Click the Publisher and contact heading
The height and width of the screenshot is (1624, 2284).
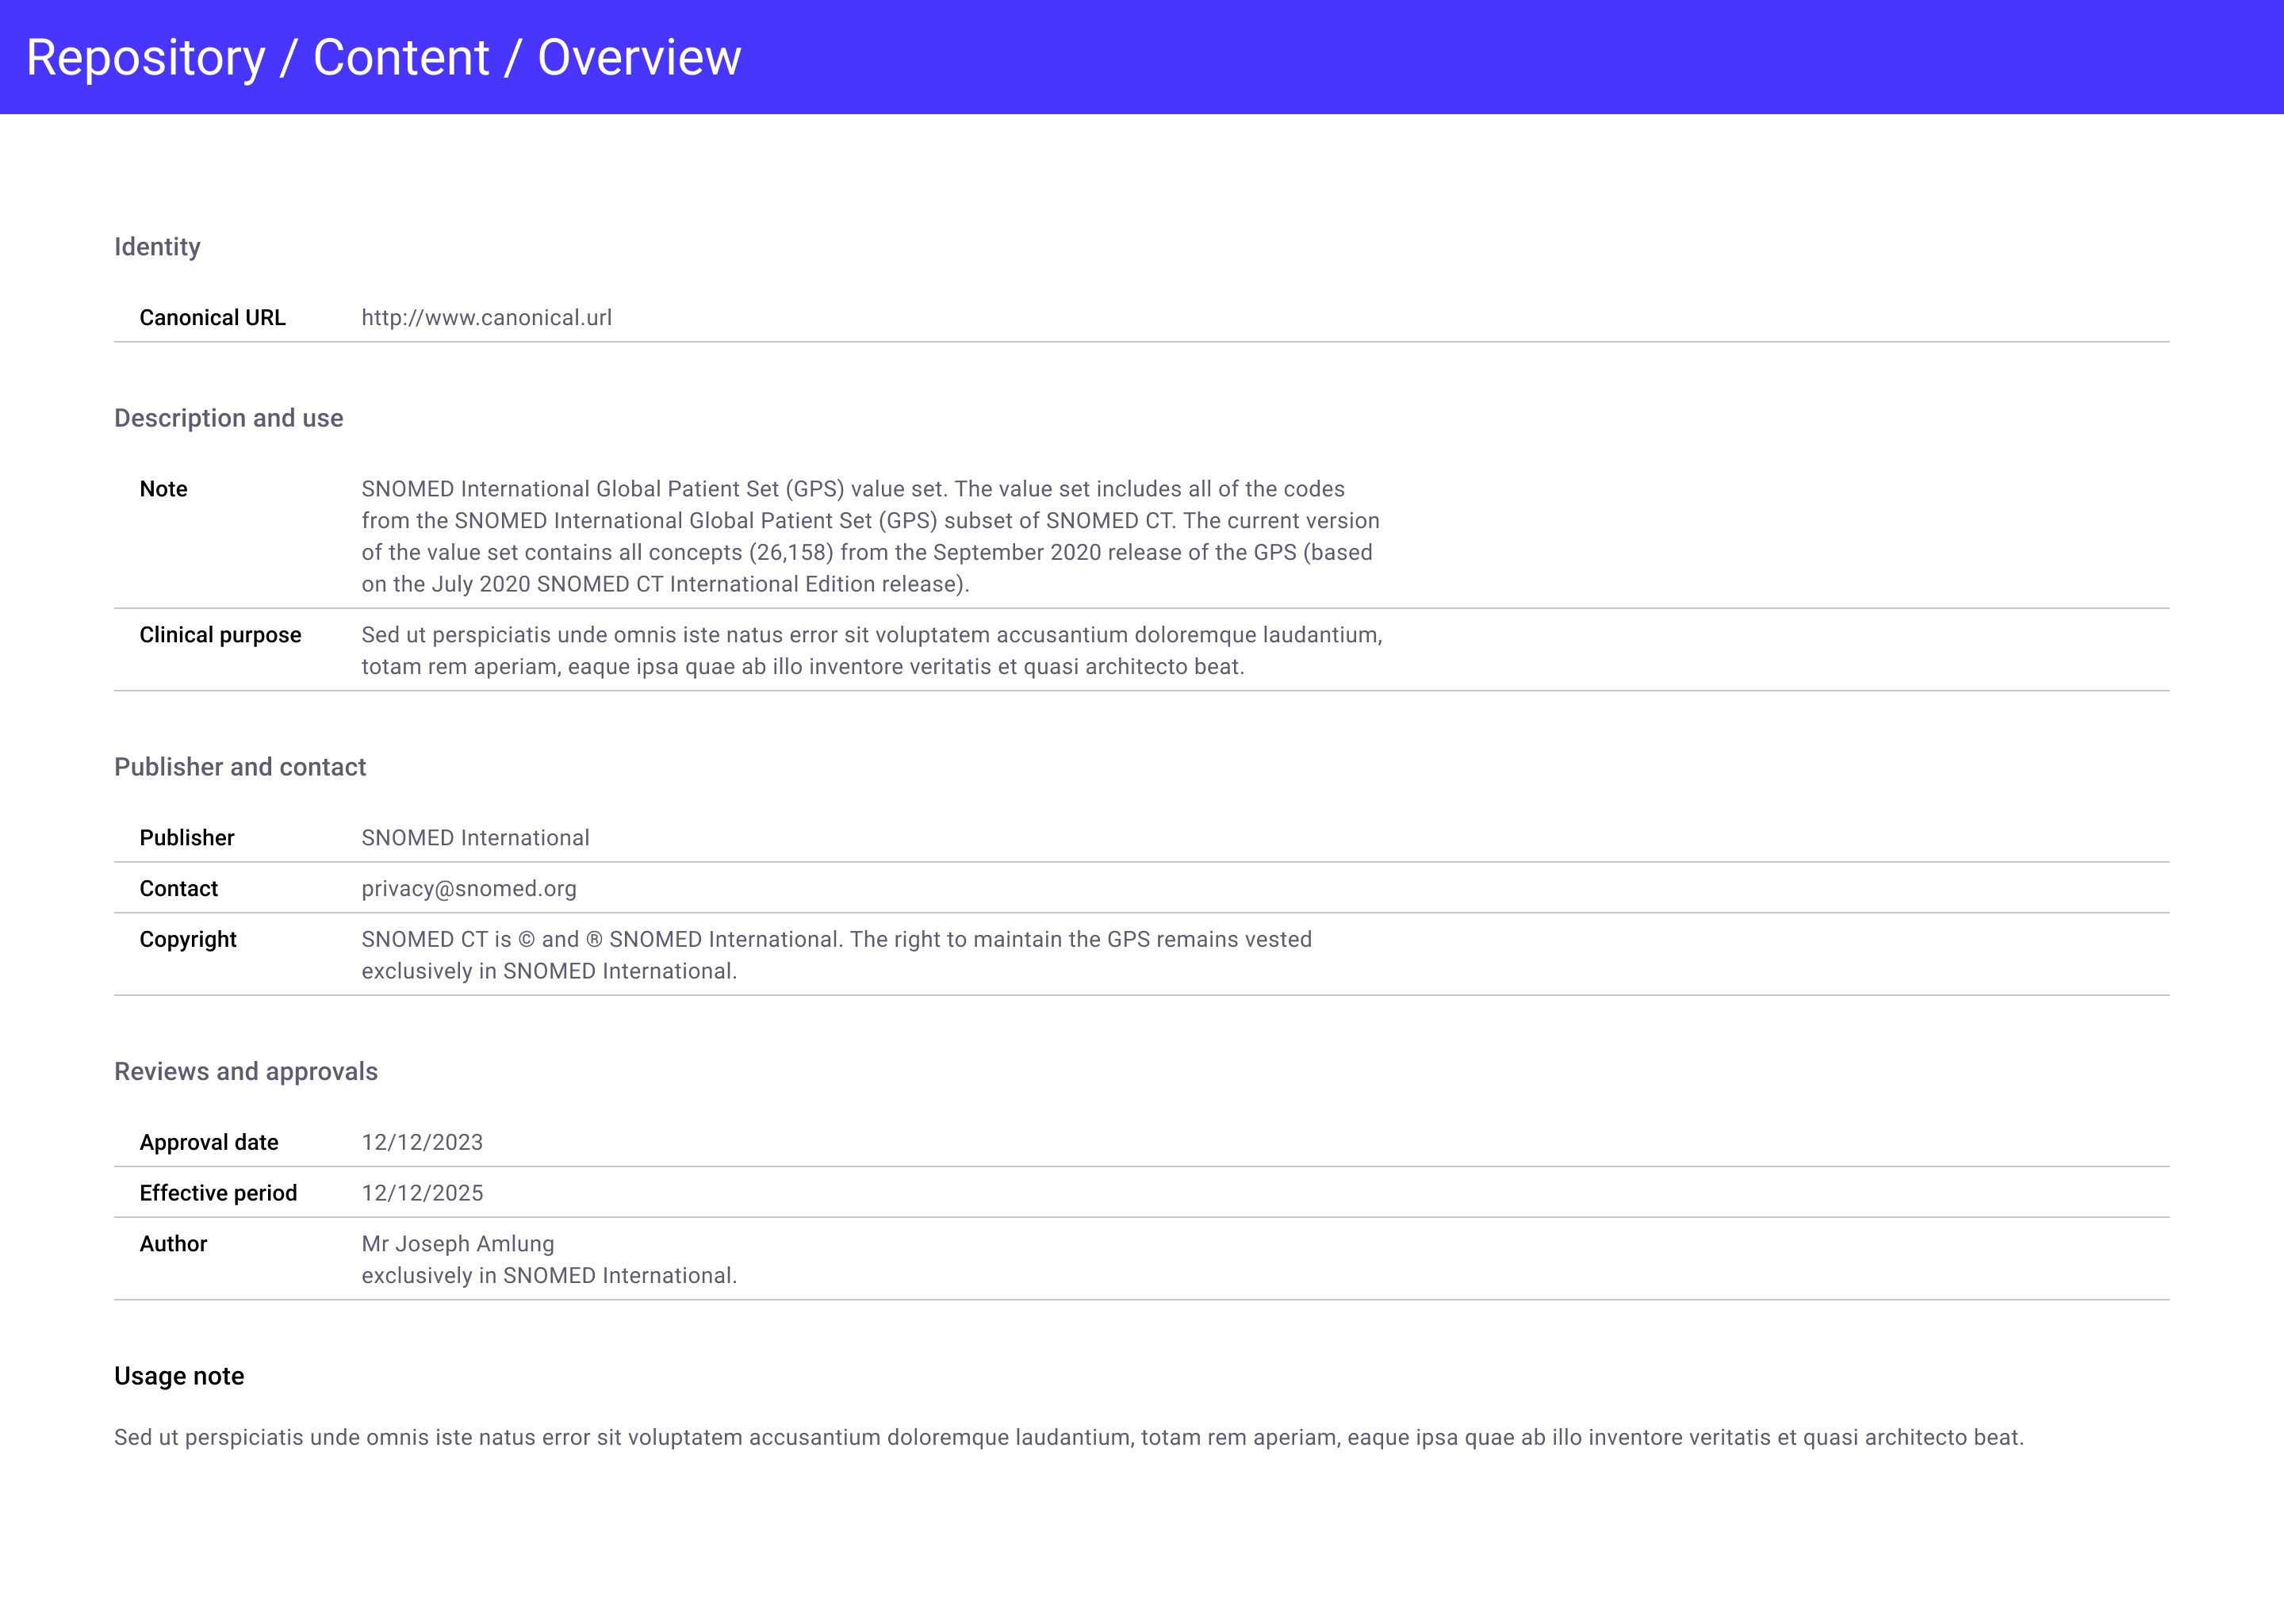pyautogui.click(x=240, y=767)
